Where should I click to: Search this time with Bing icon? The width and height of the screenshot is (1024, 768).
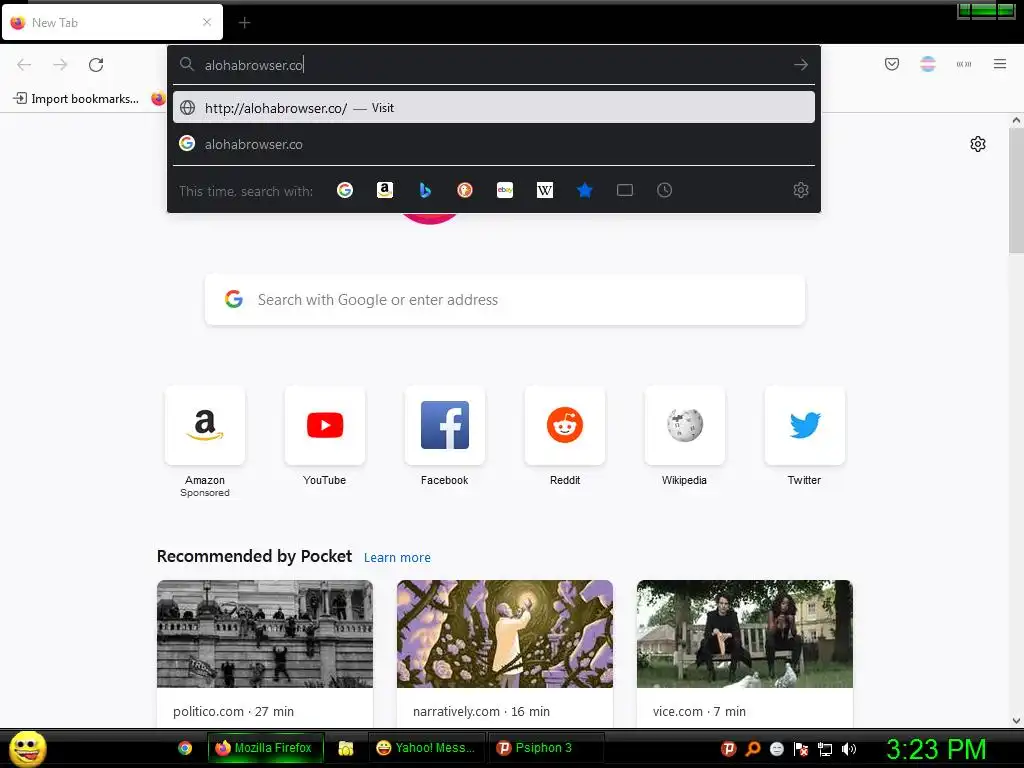pyautogui.click(x=424, y=190)
